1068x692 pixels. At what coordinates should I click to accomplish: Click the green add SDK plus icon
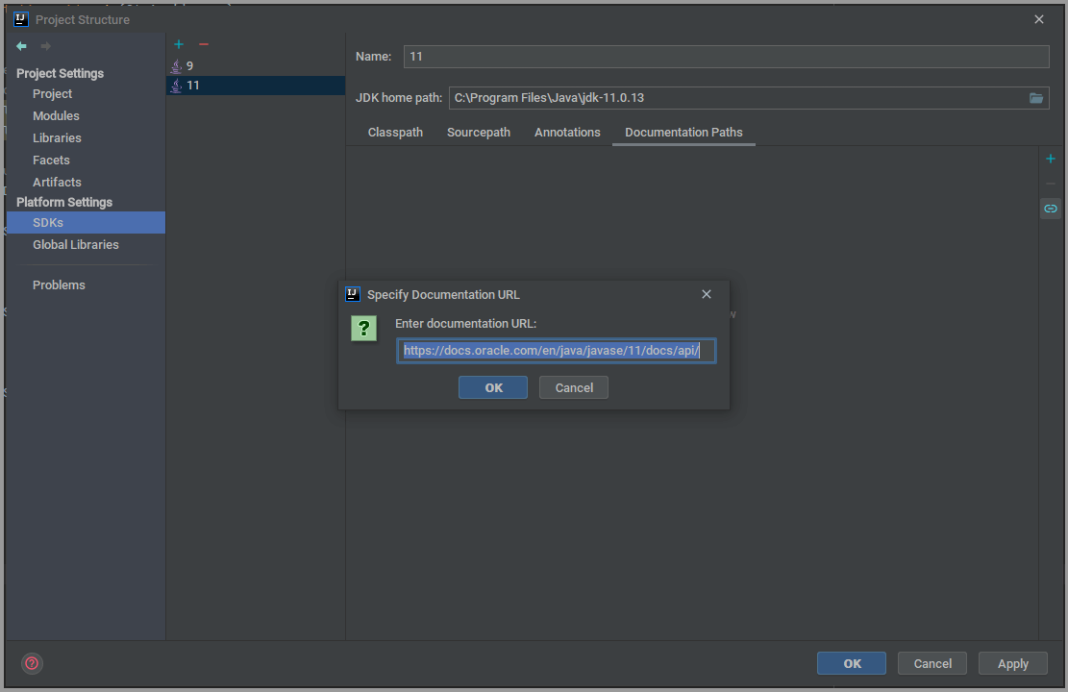pyautogui.click(x=179, y=45)
